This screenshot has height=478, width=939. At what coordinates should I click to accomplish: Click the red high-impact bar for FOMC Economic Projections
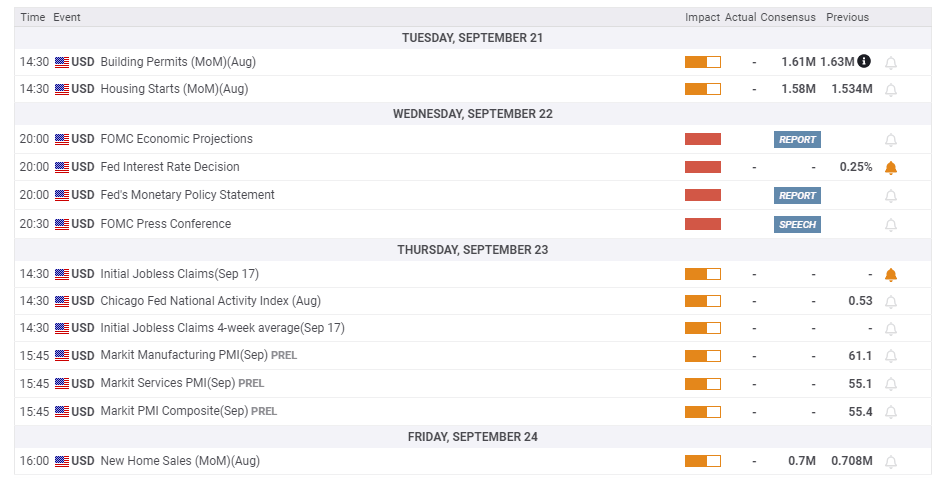[x=703, y=139]
